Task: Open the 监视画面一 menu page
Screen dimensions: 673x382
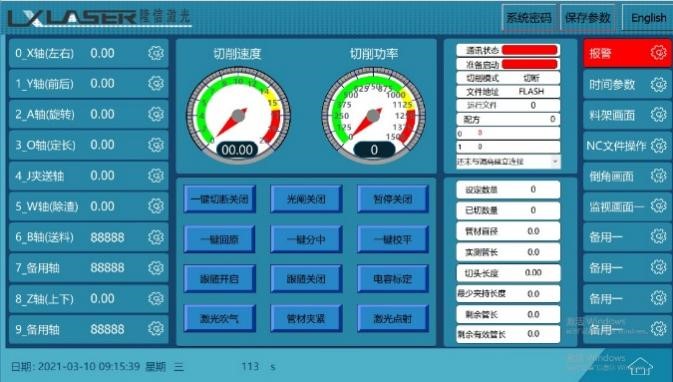Action: tap(627, 206)
